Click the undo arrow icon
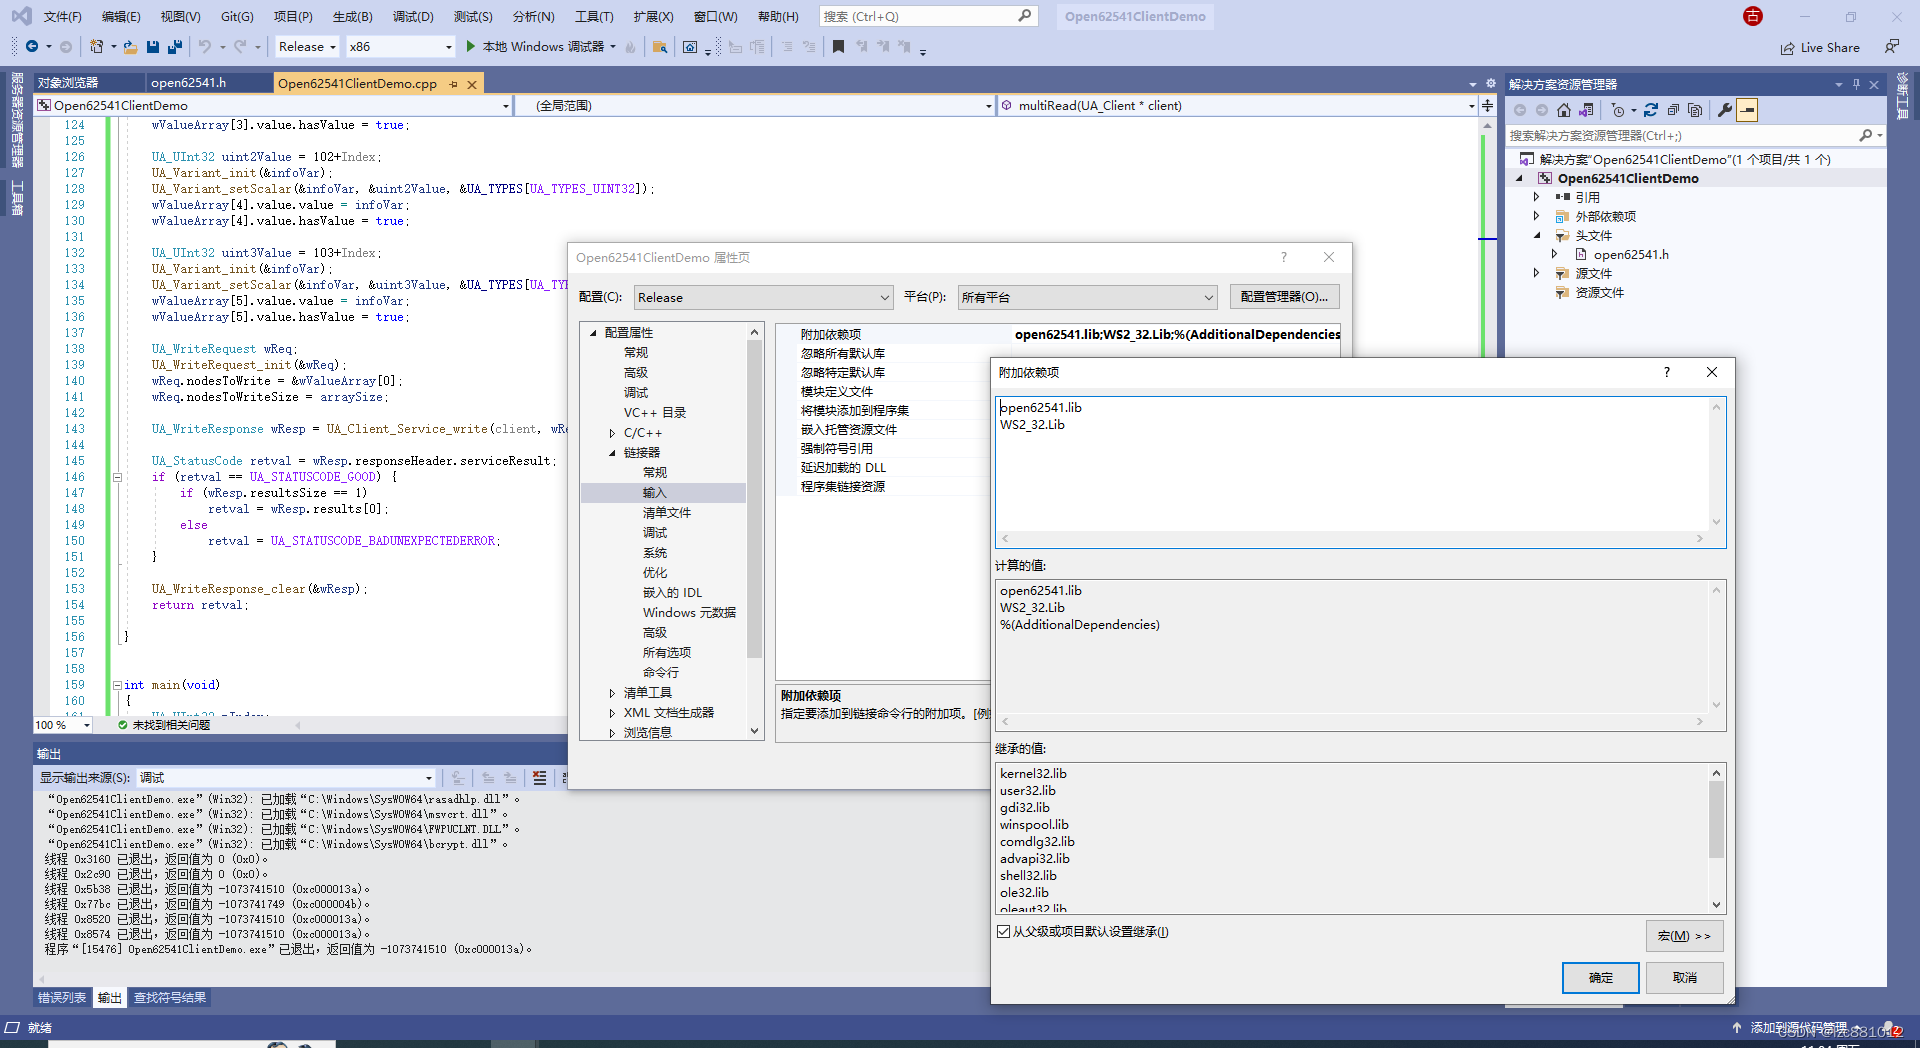Viewport: 1920px width, 1048px height. coord(205,47)
